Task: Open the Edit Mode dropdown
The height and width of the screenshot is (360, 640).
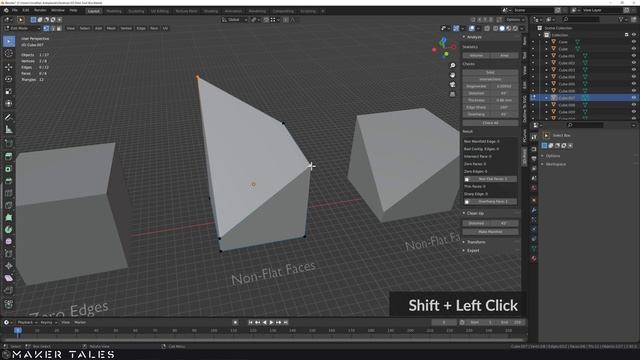Action: coord(22,28)
